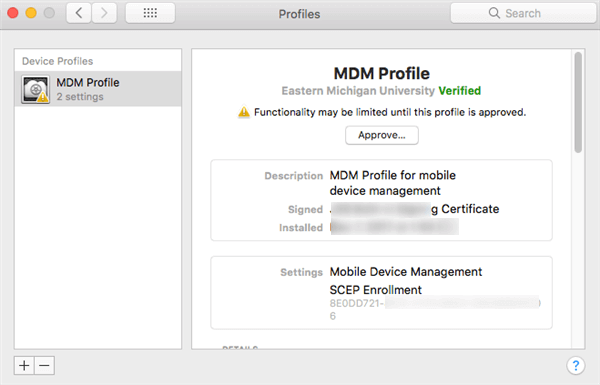Viewport: 600px width, 385px height.
Task: Click the green Verified label
Action: tap(460, 91)
